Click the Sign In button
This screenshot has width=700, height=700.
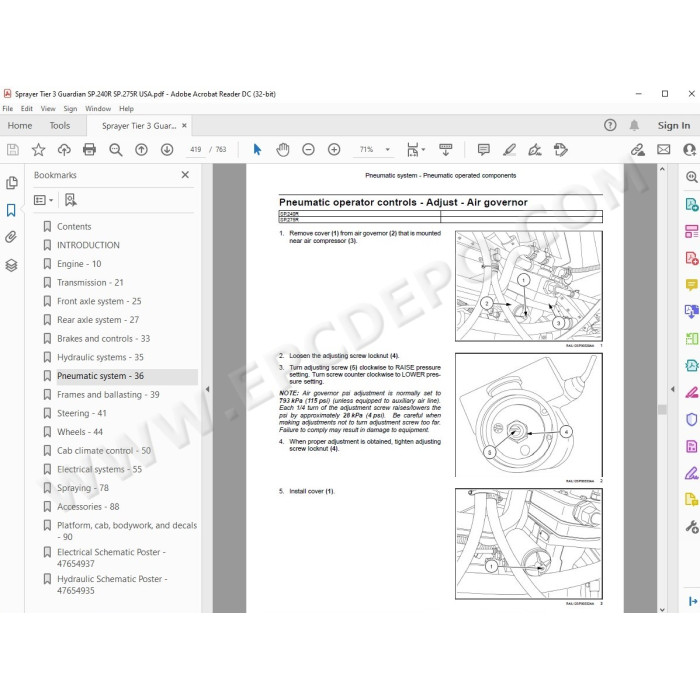pos(674,125)
